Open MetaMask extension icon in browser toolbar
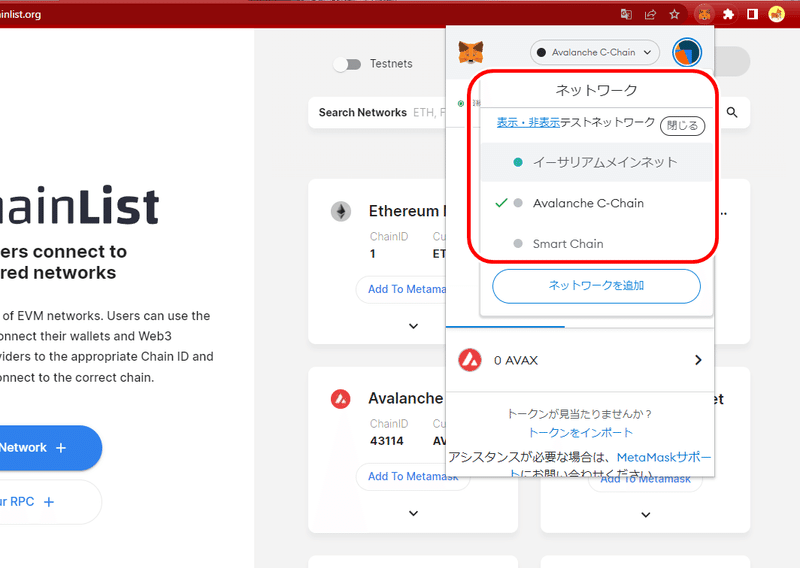This screenshot has width=800, height=568. tap(704, 14)
